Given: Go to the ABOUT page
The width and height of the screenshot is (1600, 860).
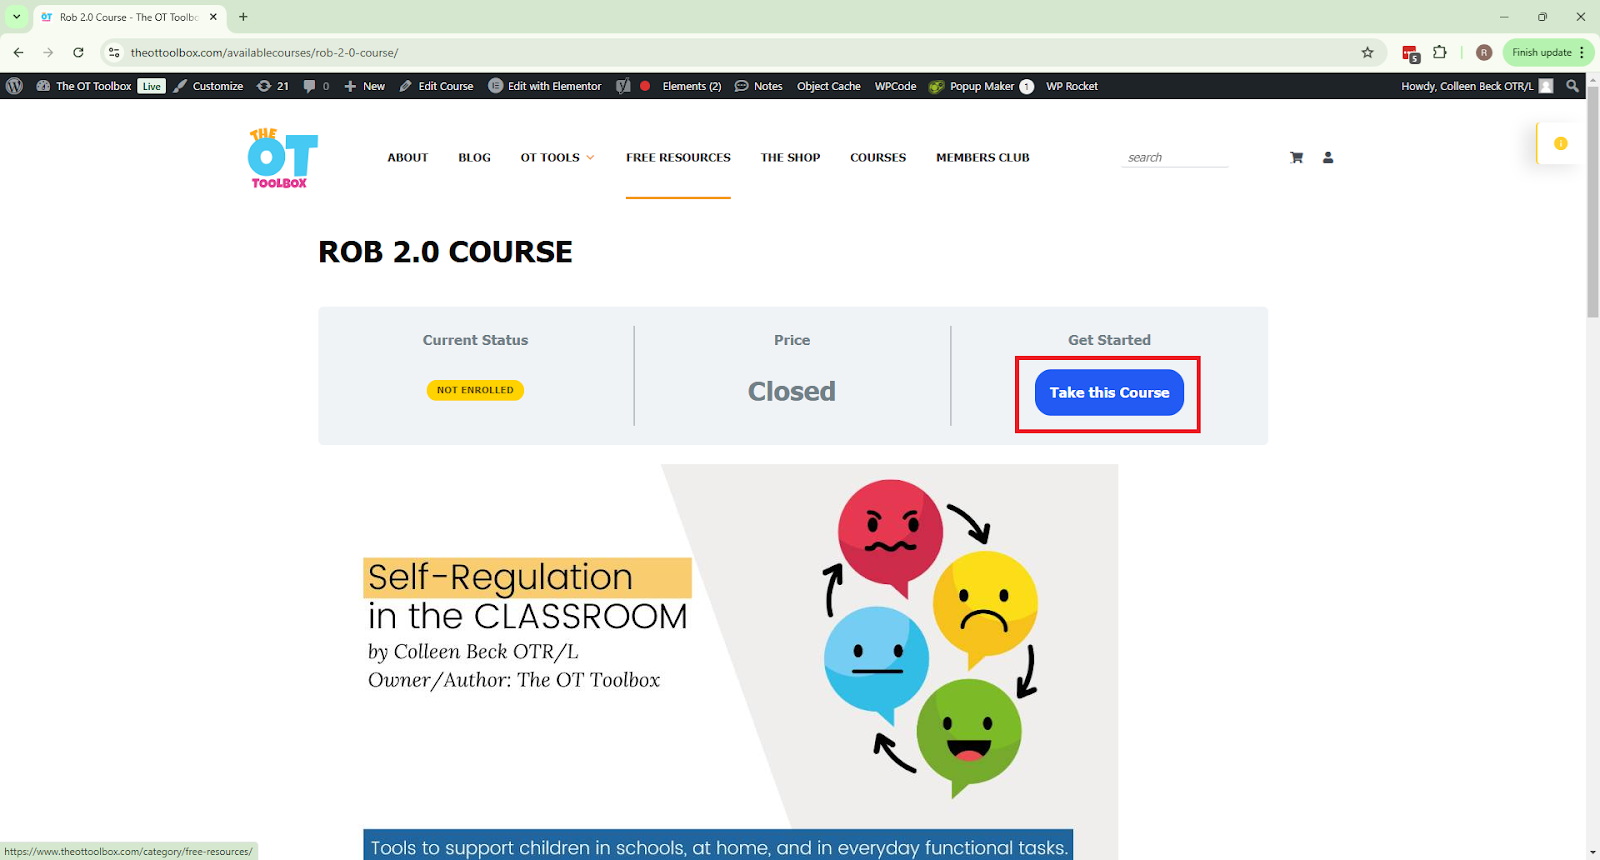Looking at the screenshot, I should click(x=408, y=158).
